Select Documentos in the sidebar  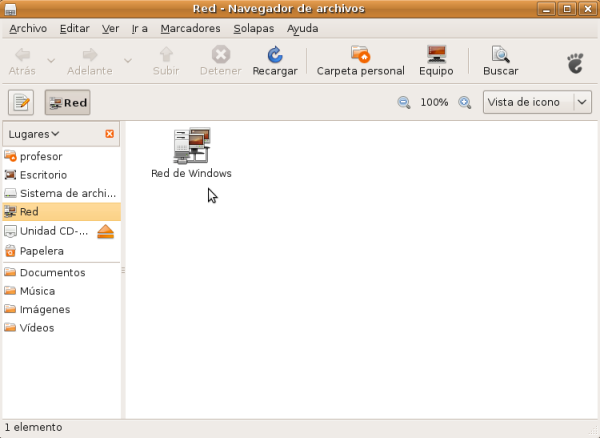click(52, 272)
